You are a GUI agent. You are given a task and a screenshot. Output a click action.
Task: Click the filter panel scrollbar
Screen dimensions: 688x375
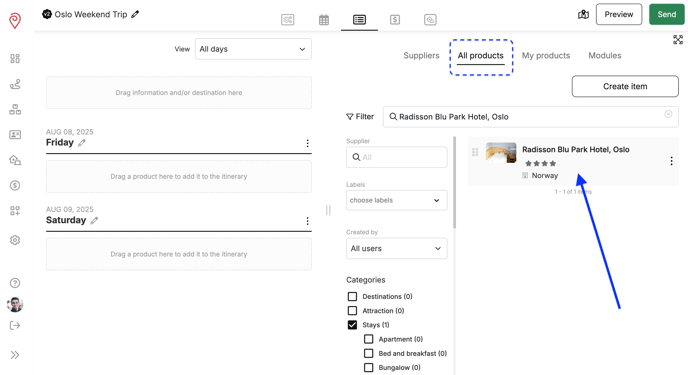point(455,182)
